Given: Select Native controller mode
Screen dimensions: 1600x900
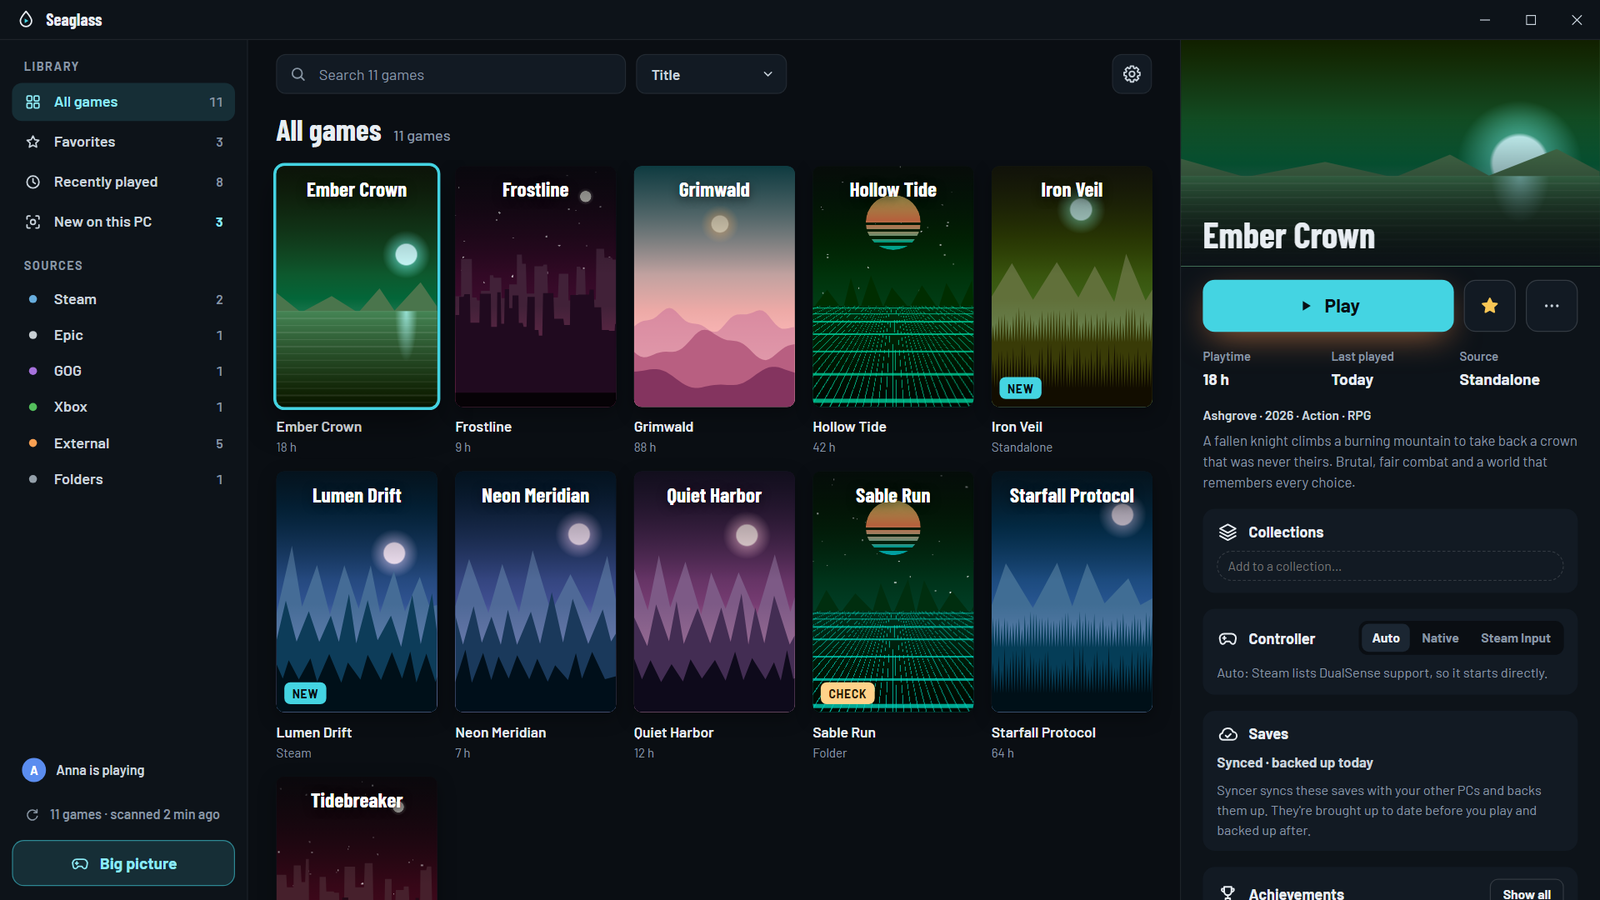Looking at the screenshot, I should click(x=1440, y=638).
